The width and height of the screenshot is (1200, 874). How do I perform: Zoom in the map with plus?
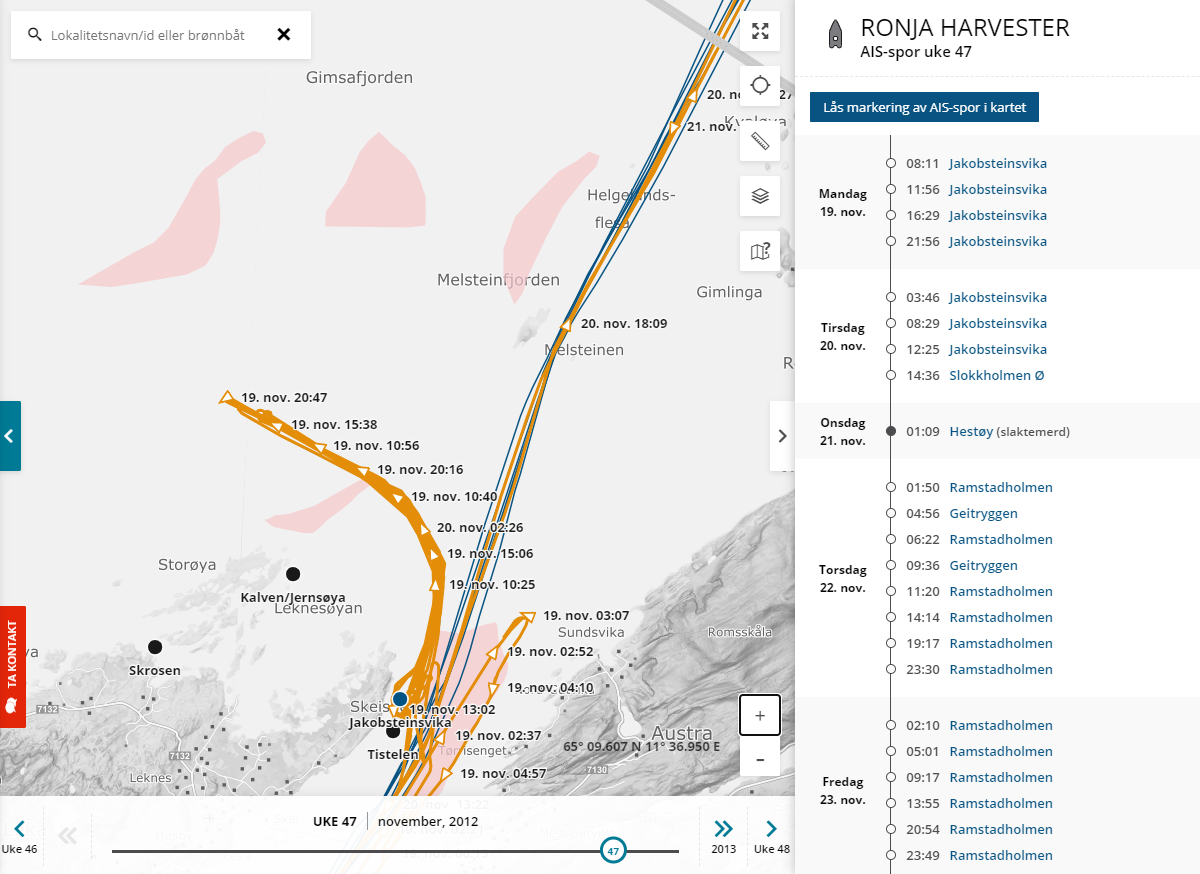click(x=760, y=716)
